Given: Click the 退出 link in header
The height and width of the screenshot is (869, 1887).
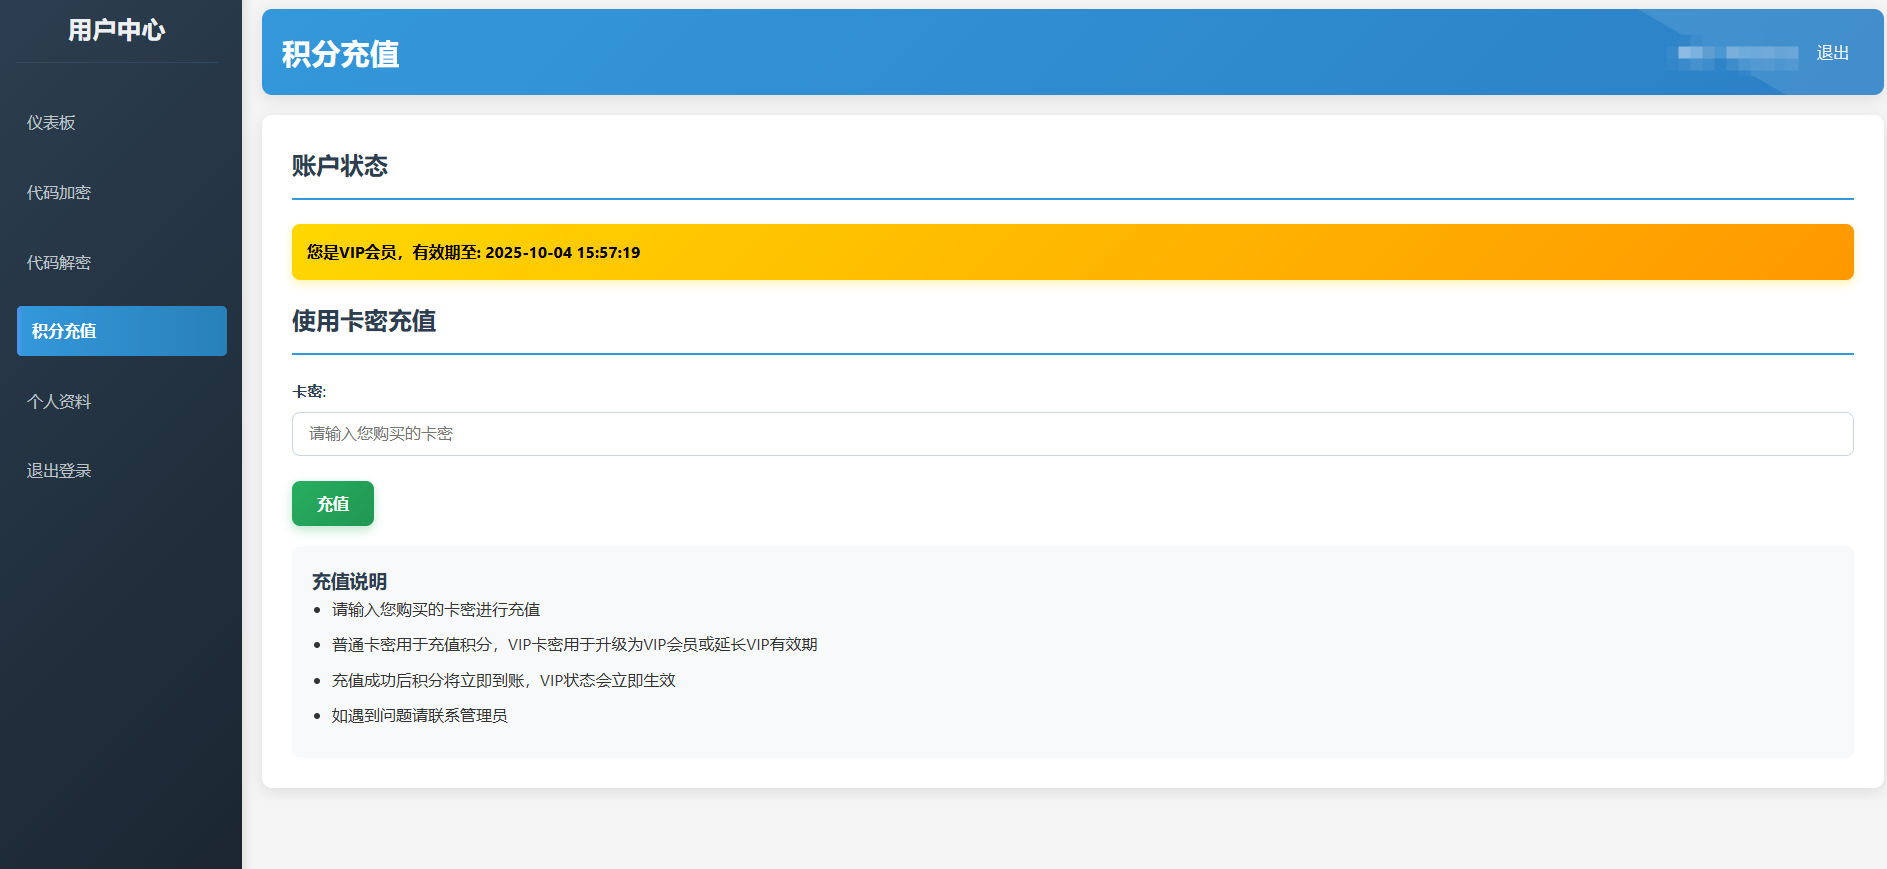Looking at the screenshot, I should [x=1832, y=53].
